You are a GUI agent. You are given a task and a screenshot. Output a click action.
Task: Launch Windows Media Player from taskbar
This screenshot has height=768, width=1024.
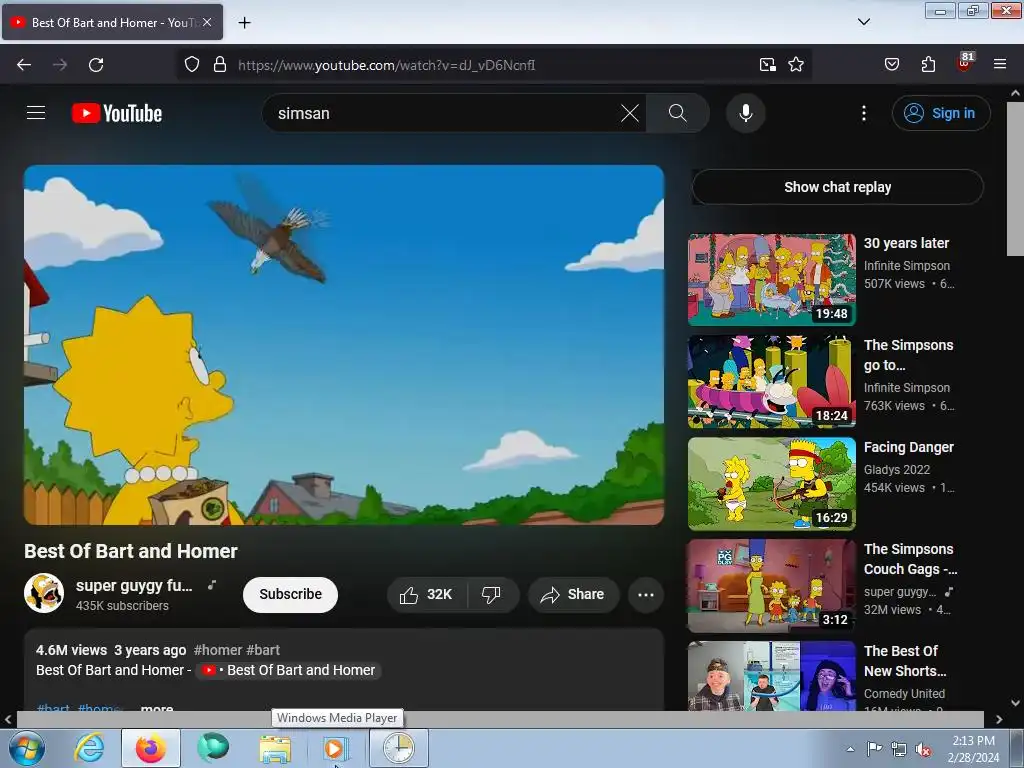click(x=336, y=748)
